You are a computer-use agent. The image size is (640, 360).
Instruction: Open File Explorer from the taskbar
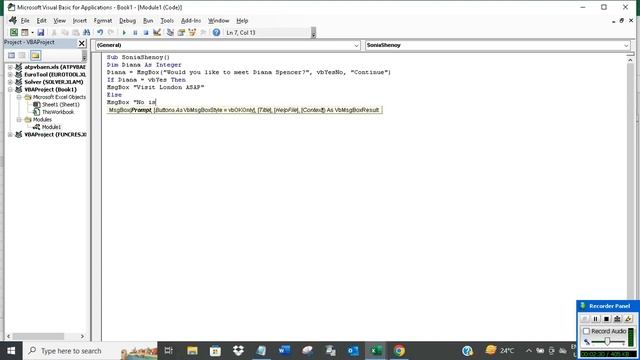(x=192, y=351)
